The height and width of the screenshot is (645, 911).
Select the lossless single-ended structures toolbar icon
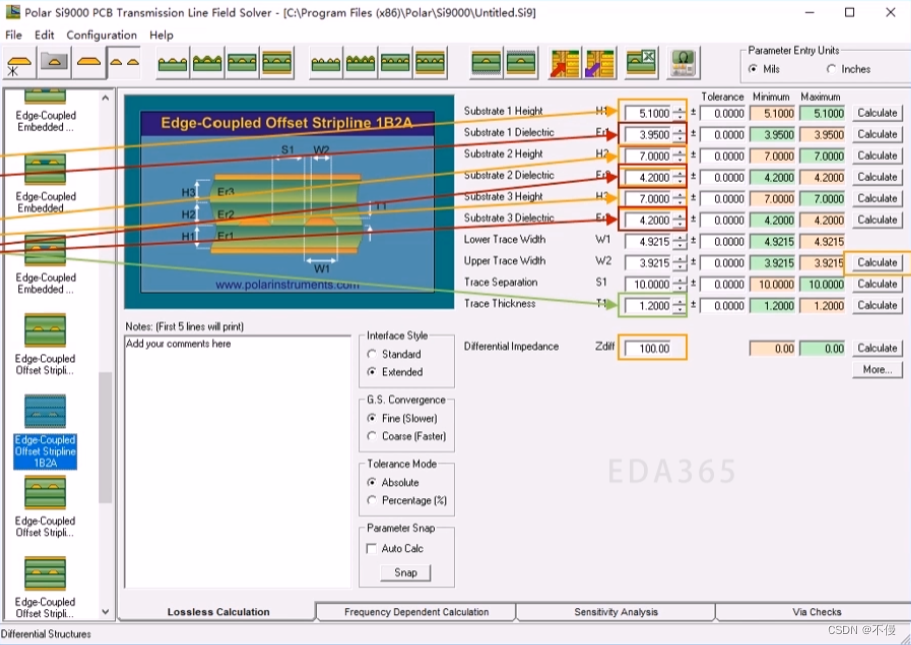[x=19, y=63]
